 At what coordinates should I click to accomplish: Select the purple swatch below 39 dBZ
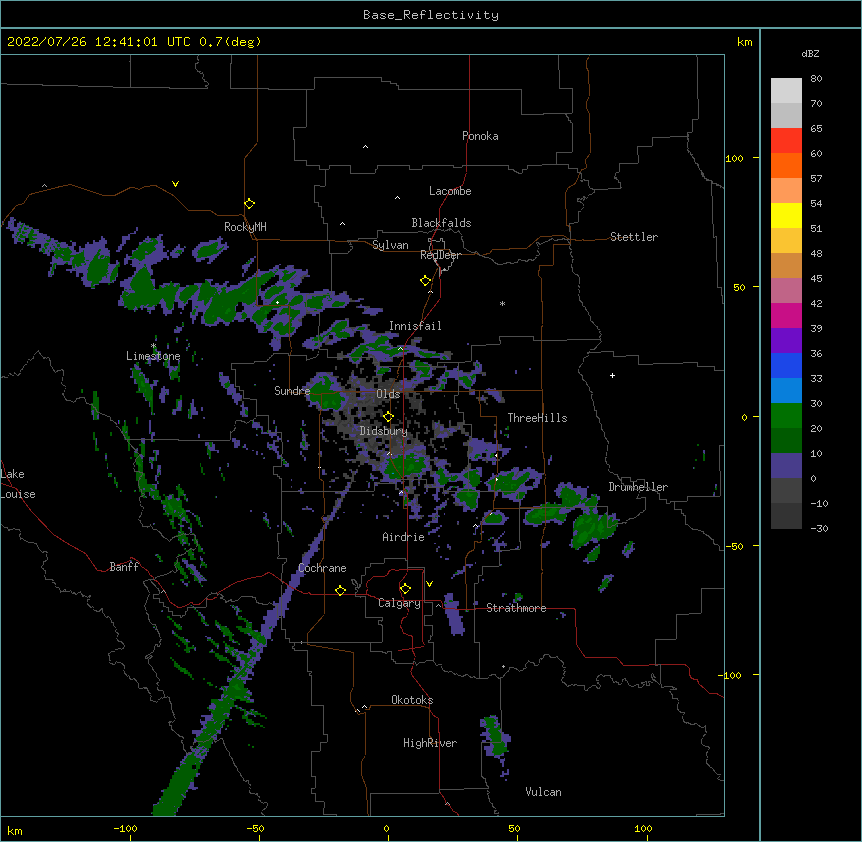click(x=786, y=341)
